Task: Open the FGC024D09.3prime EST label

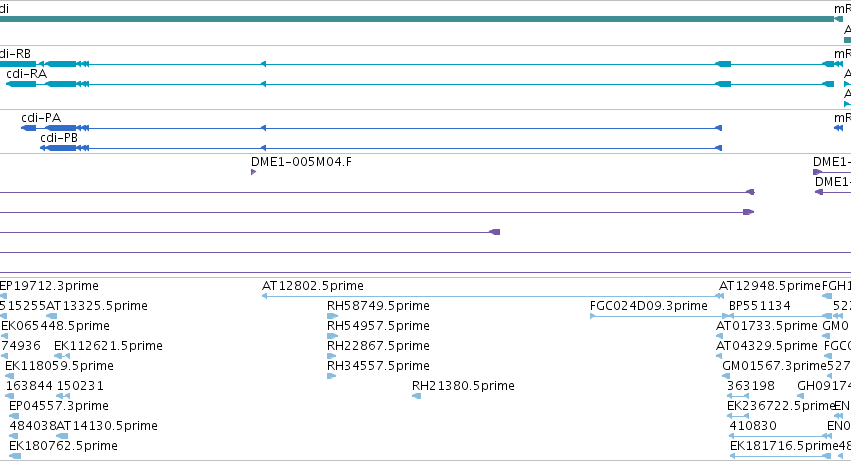Action: 649,306
